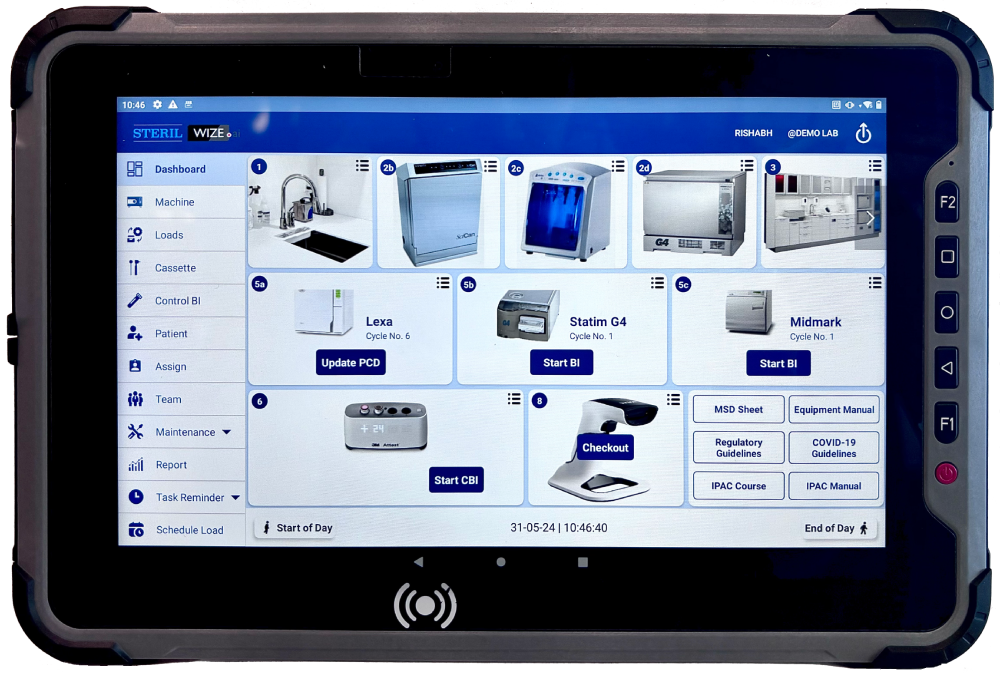Screen dimensions: 1000x677
Task: Select Schedule Load in the sidebar
Action: (189, 530)
